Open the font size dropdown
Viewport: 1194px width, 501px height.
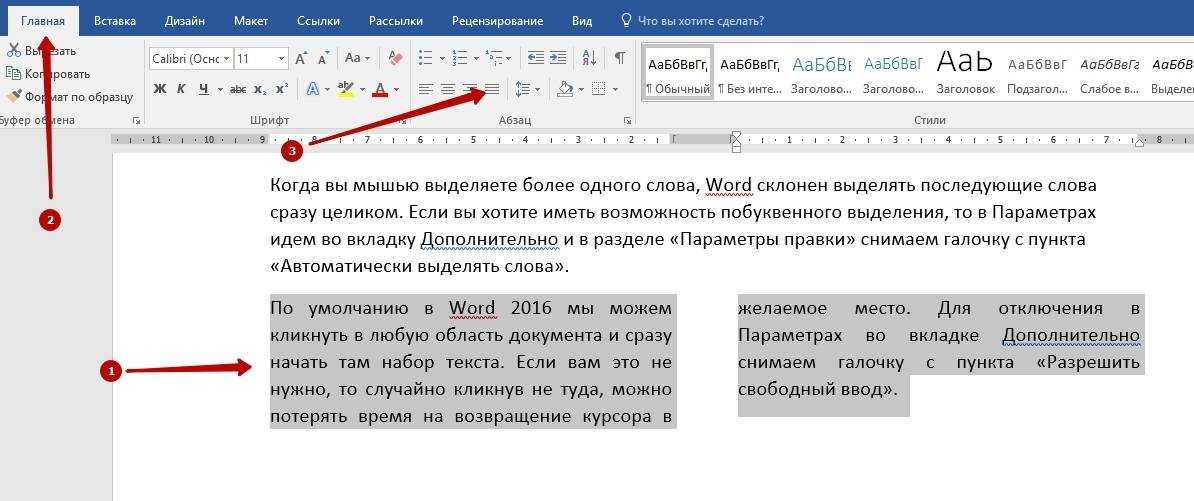tap(282, 59)
